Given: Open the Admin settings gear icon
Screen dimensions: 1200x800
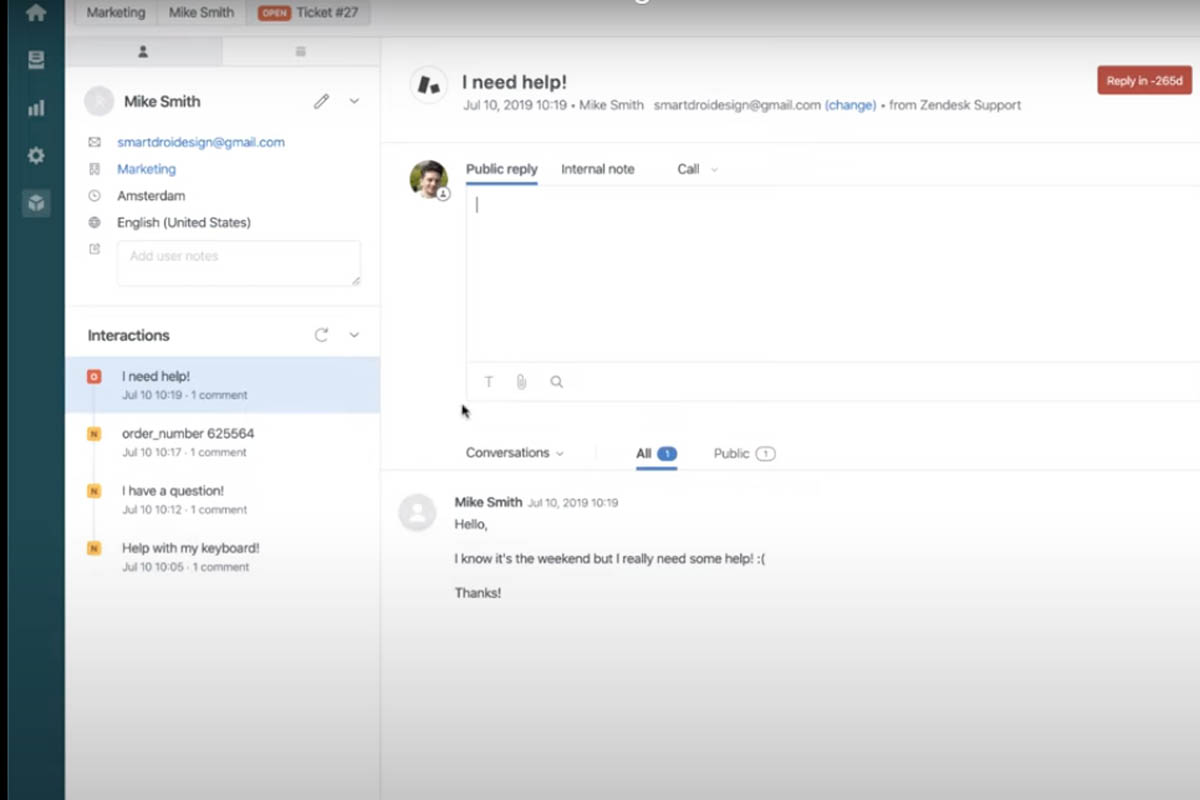Looking at the screenshot, I should click(x=36, y=156).
